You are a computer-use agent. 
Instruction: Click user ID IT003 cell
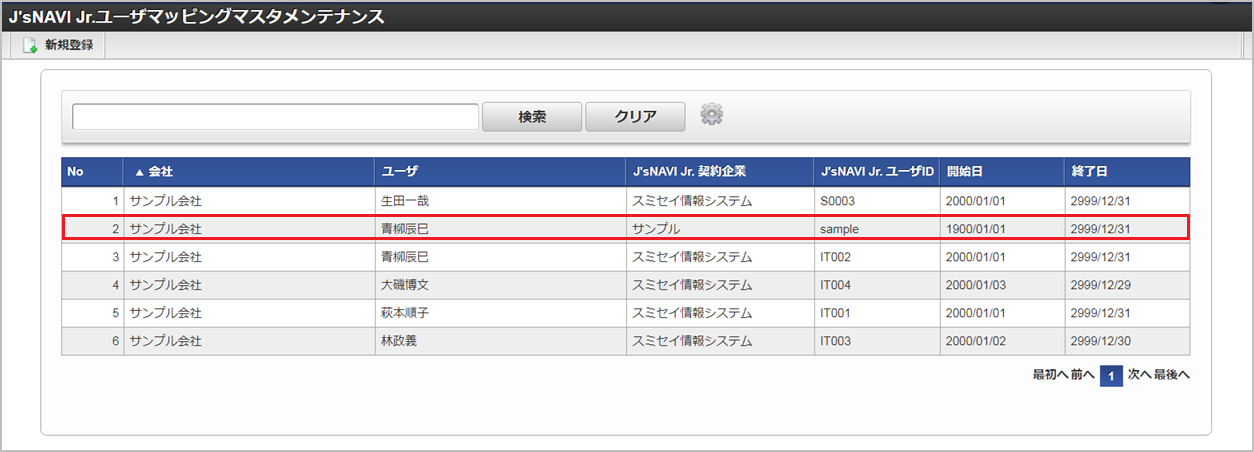877,341
